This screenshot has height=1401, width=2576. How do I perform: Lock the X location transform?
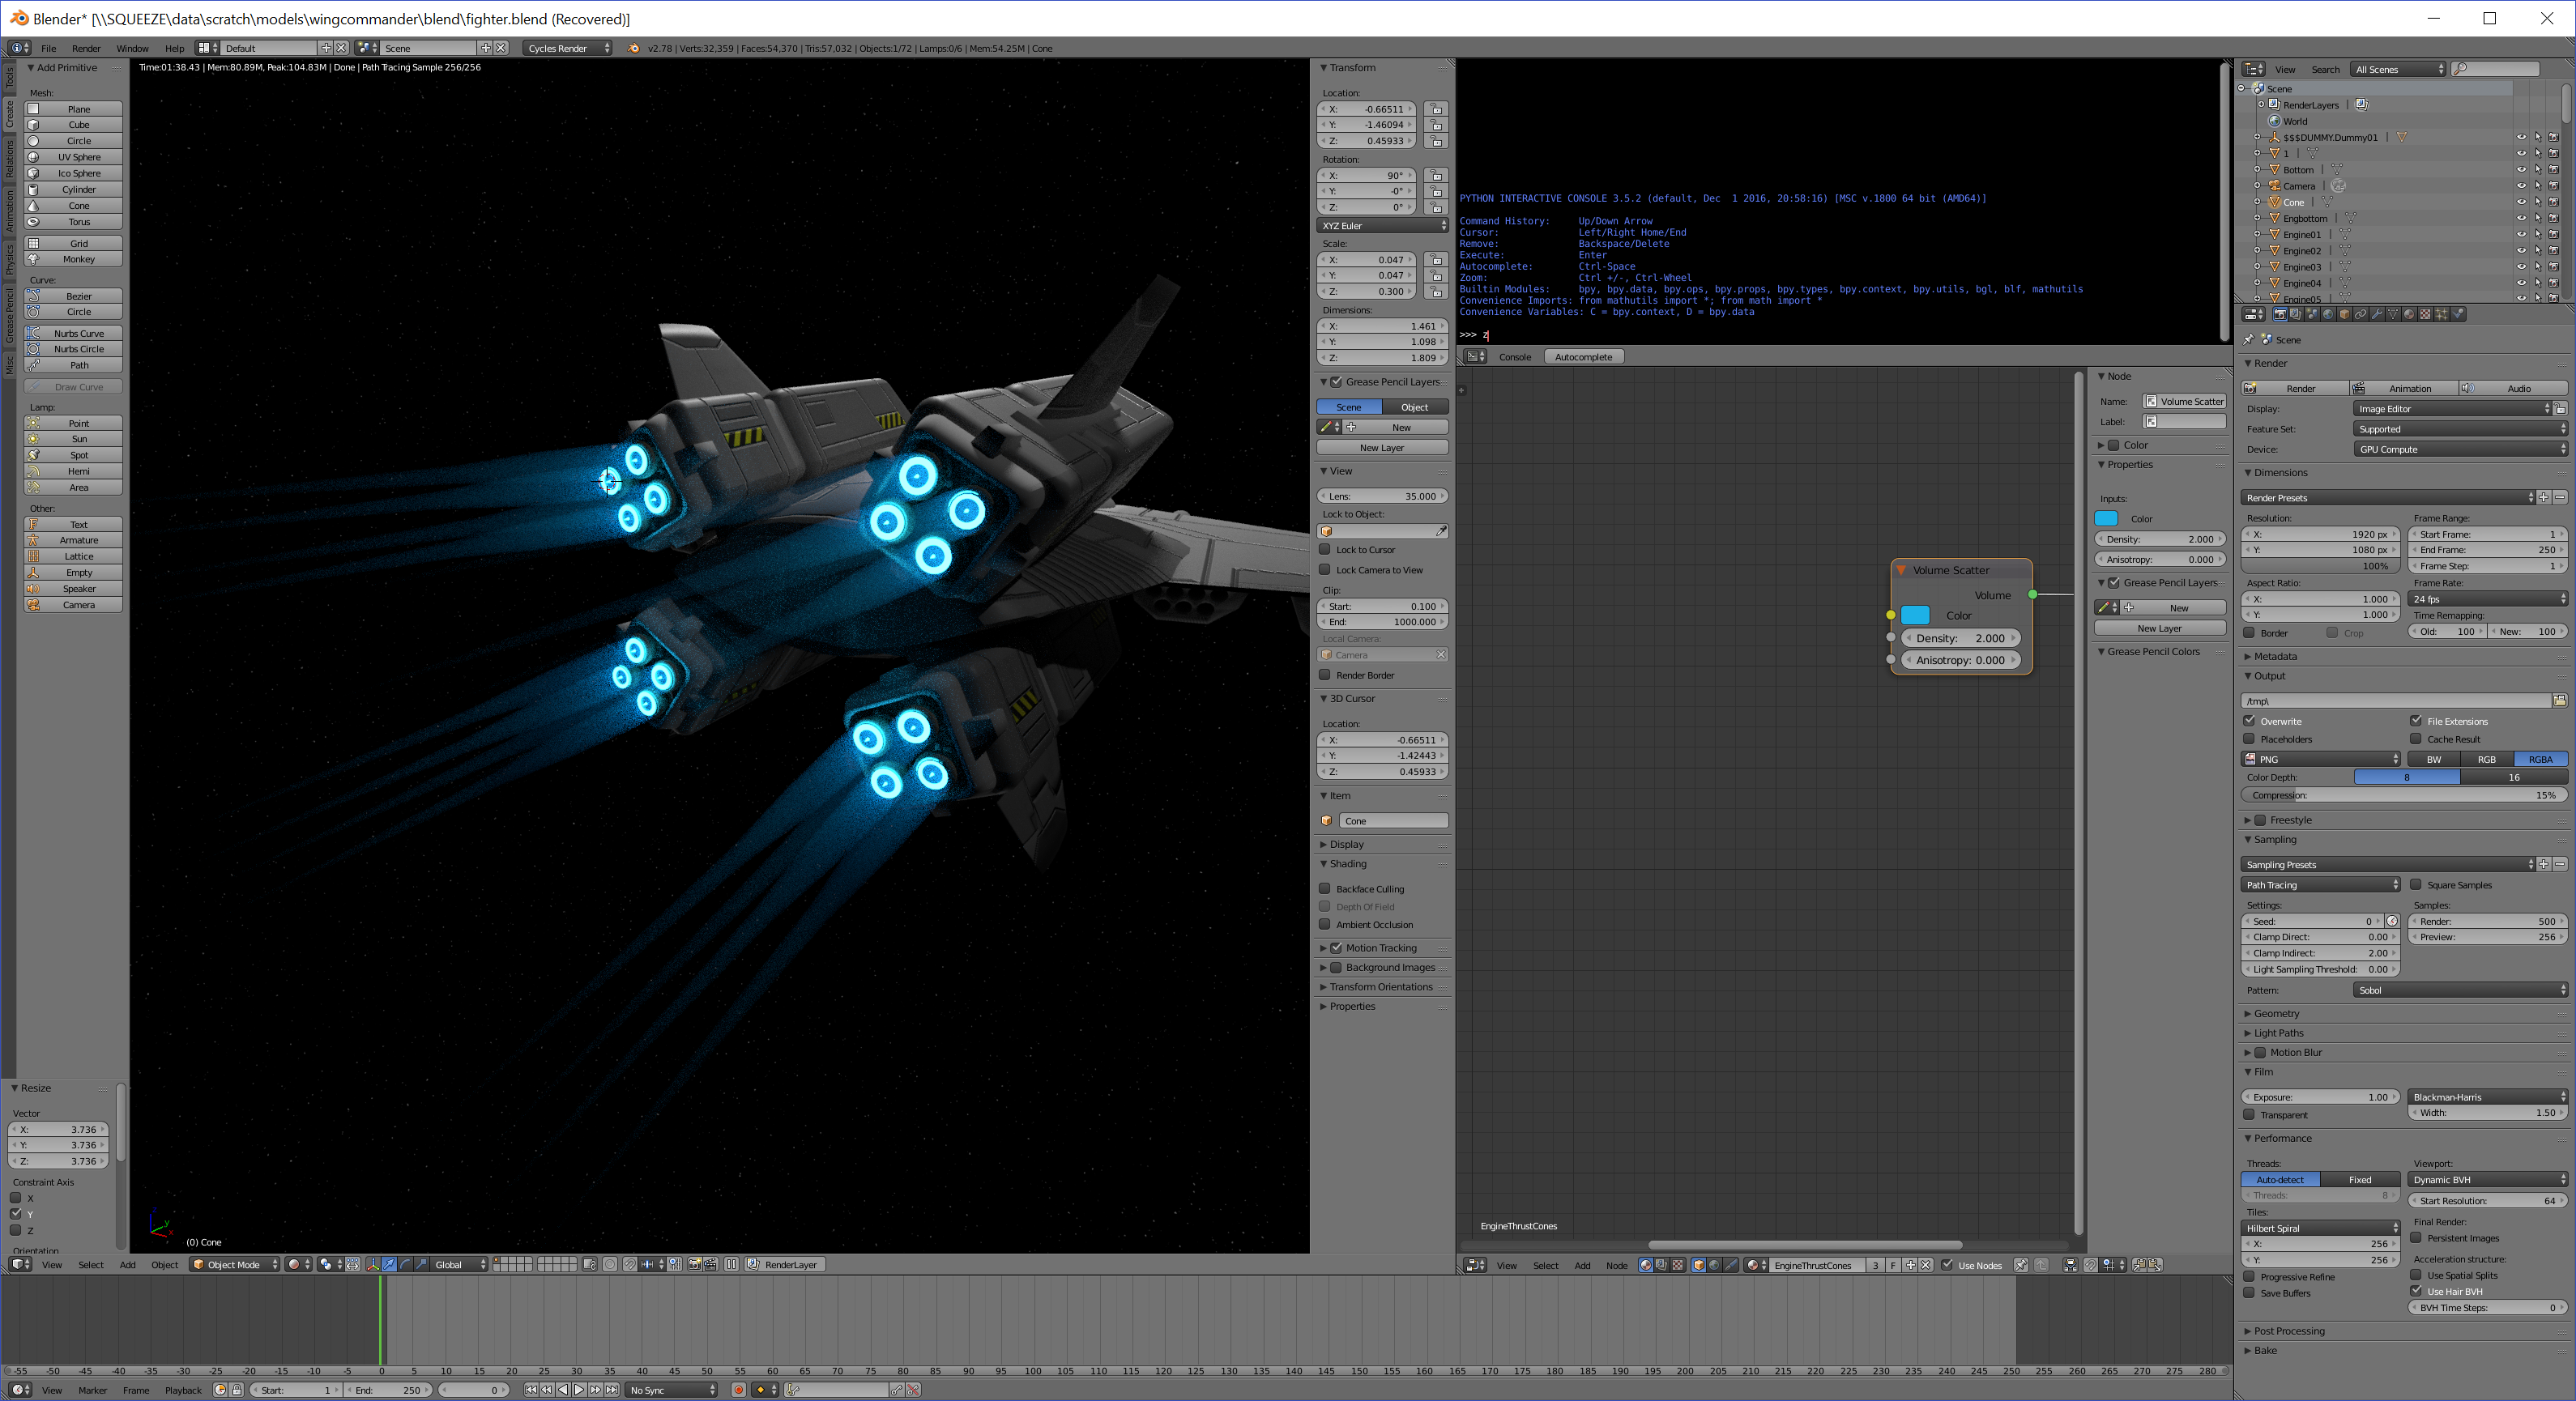click(1436, 109)
